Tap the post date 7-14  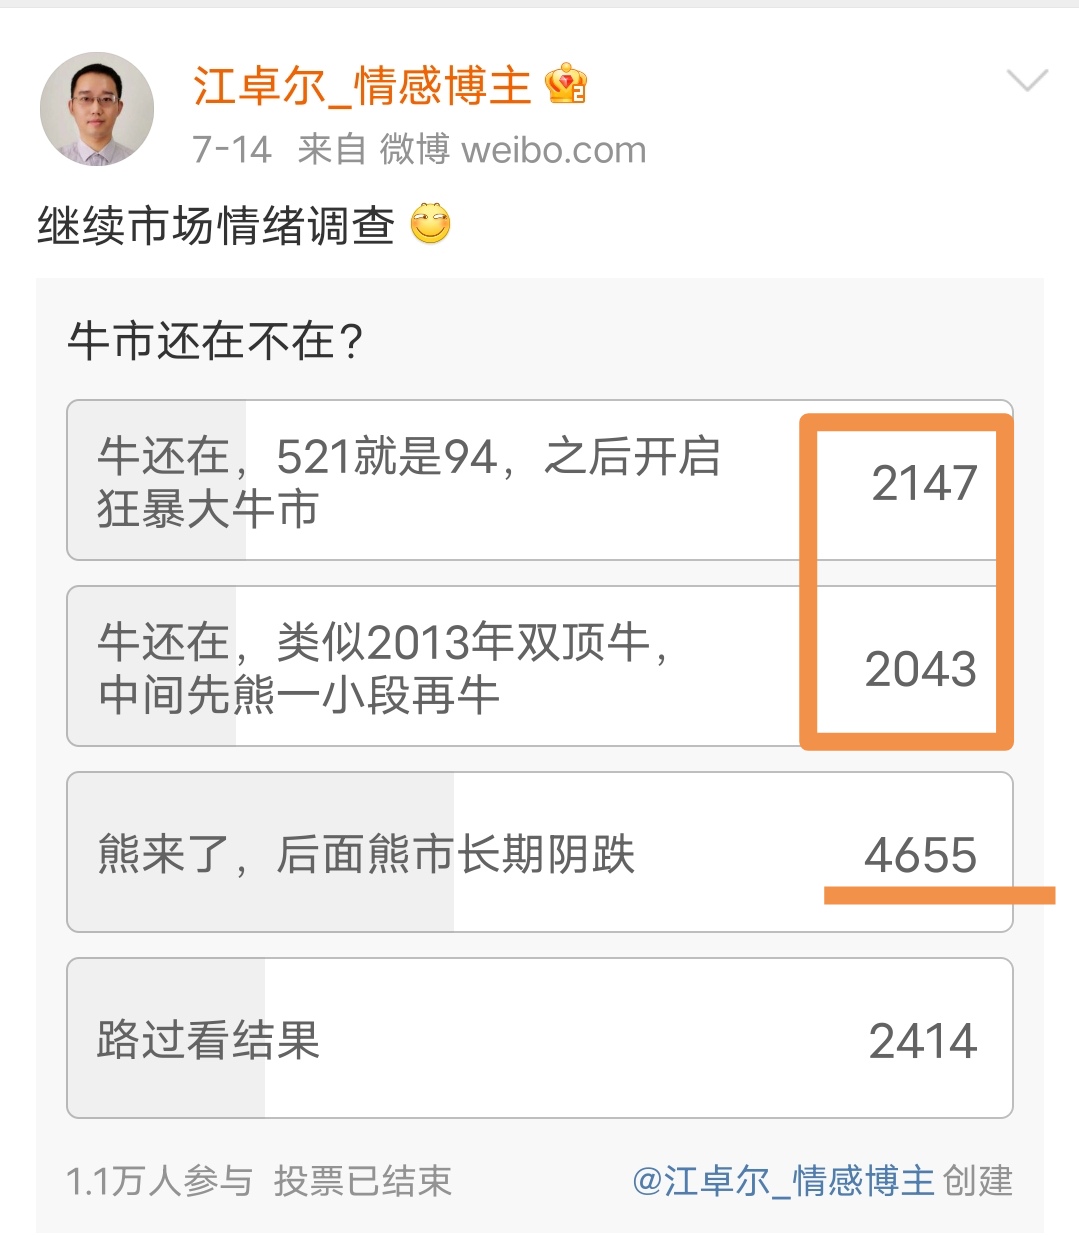point(232,150)
